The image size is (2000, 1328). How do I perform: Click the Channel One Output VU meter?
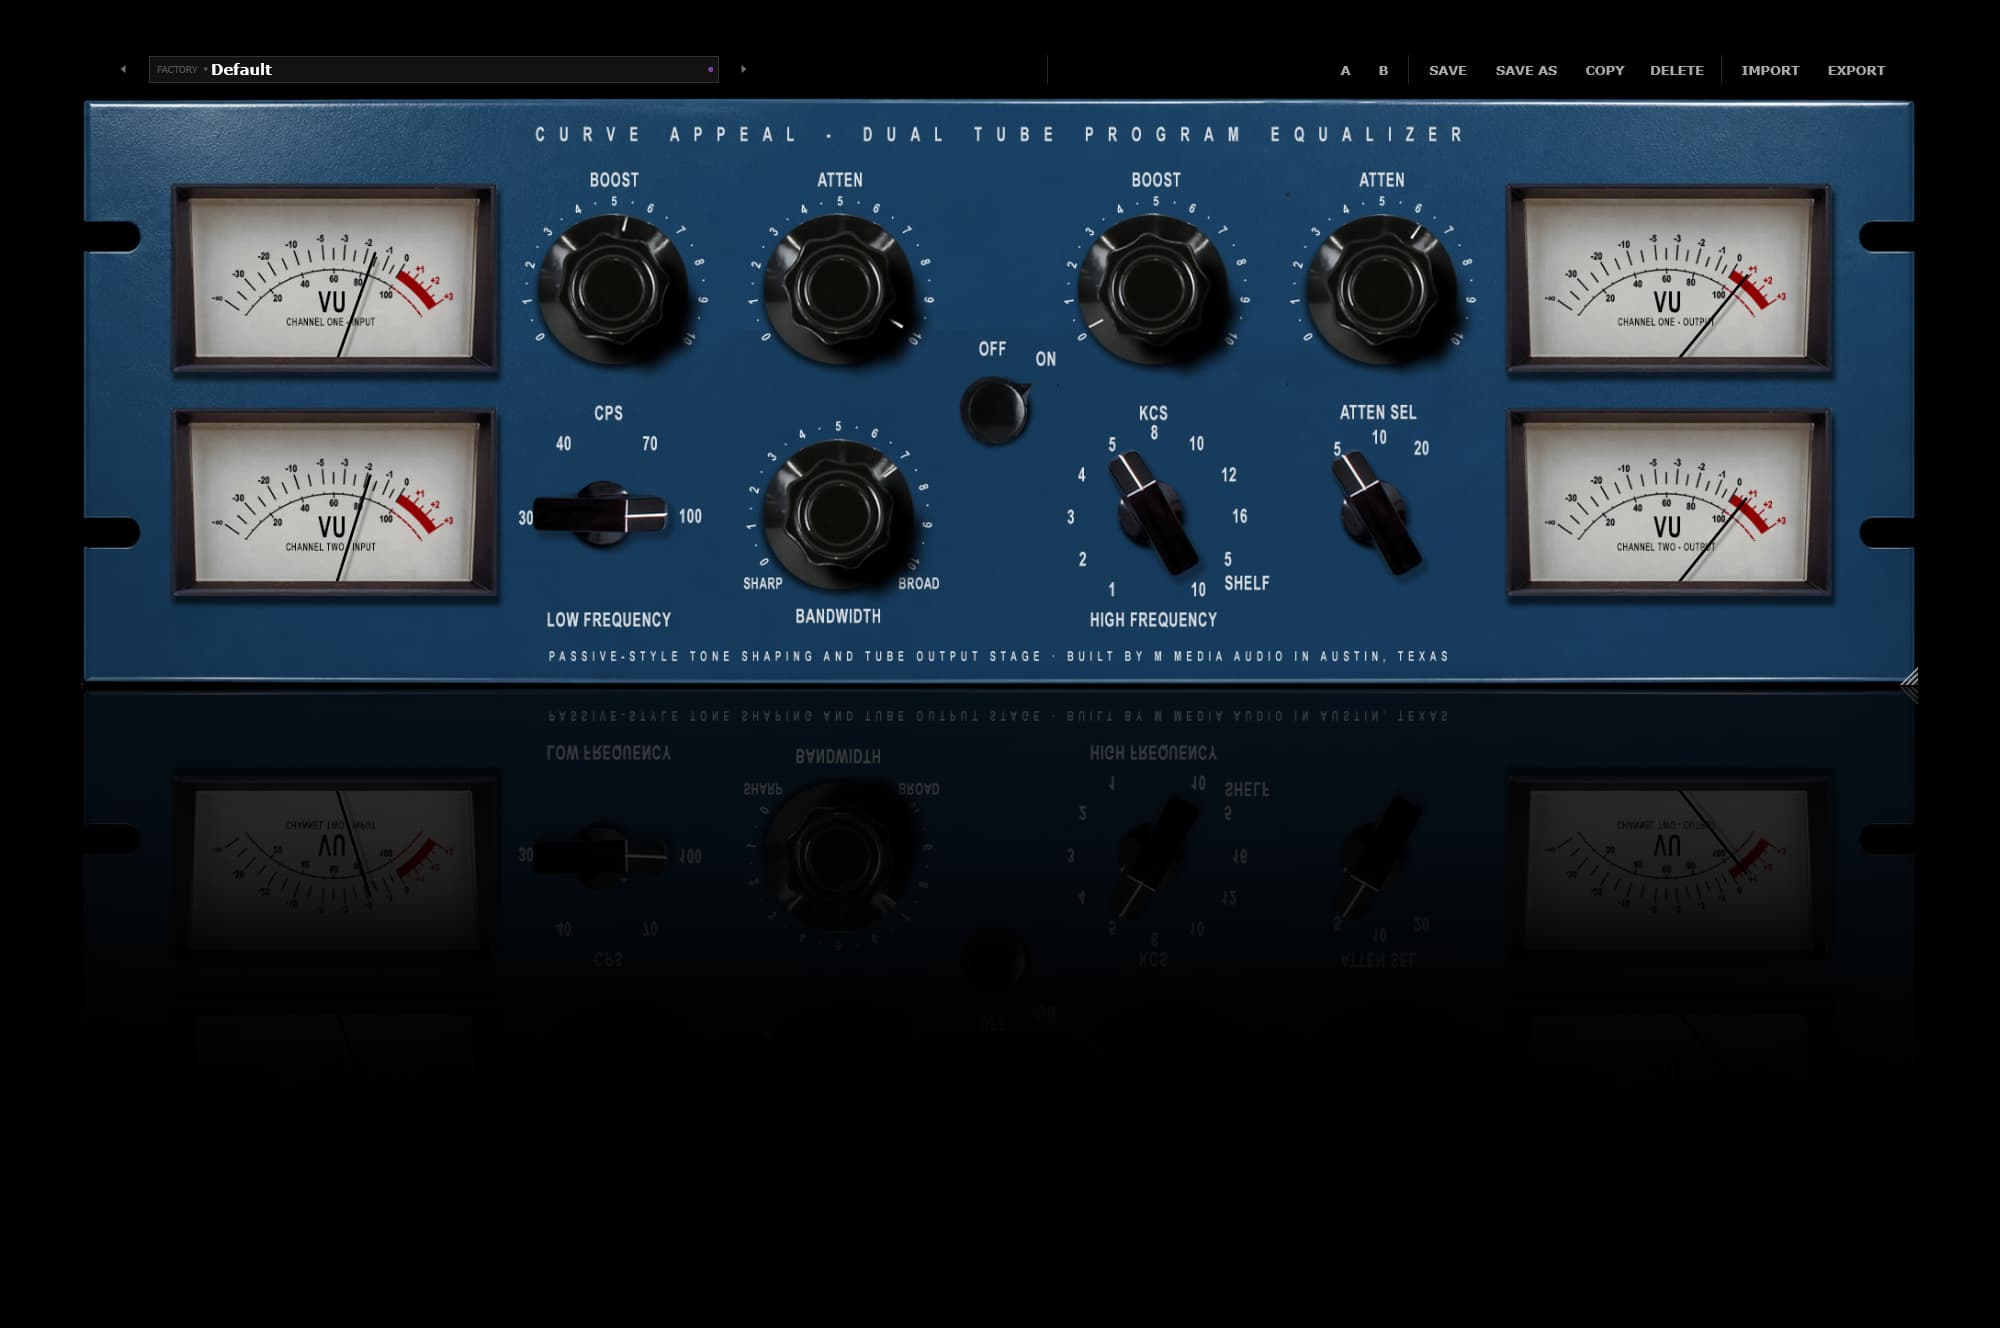point(1669,278)
